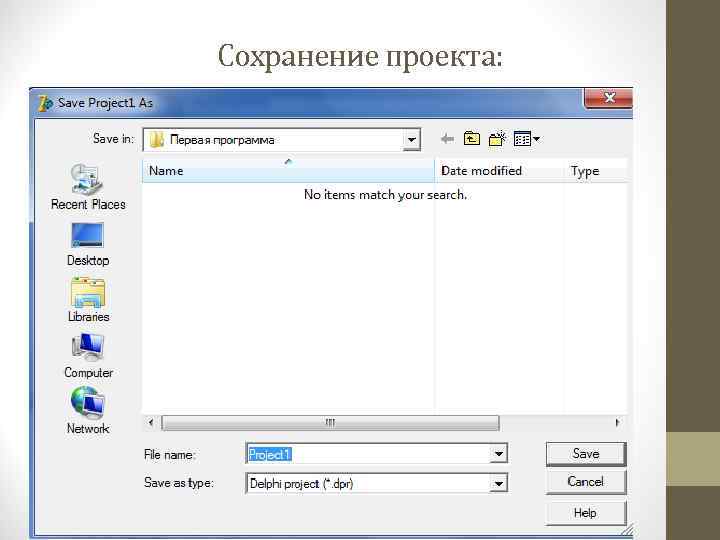Sort by the Name column header
The height and width of the screenshot is (540, 720).
point(288,171)
